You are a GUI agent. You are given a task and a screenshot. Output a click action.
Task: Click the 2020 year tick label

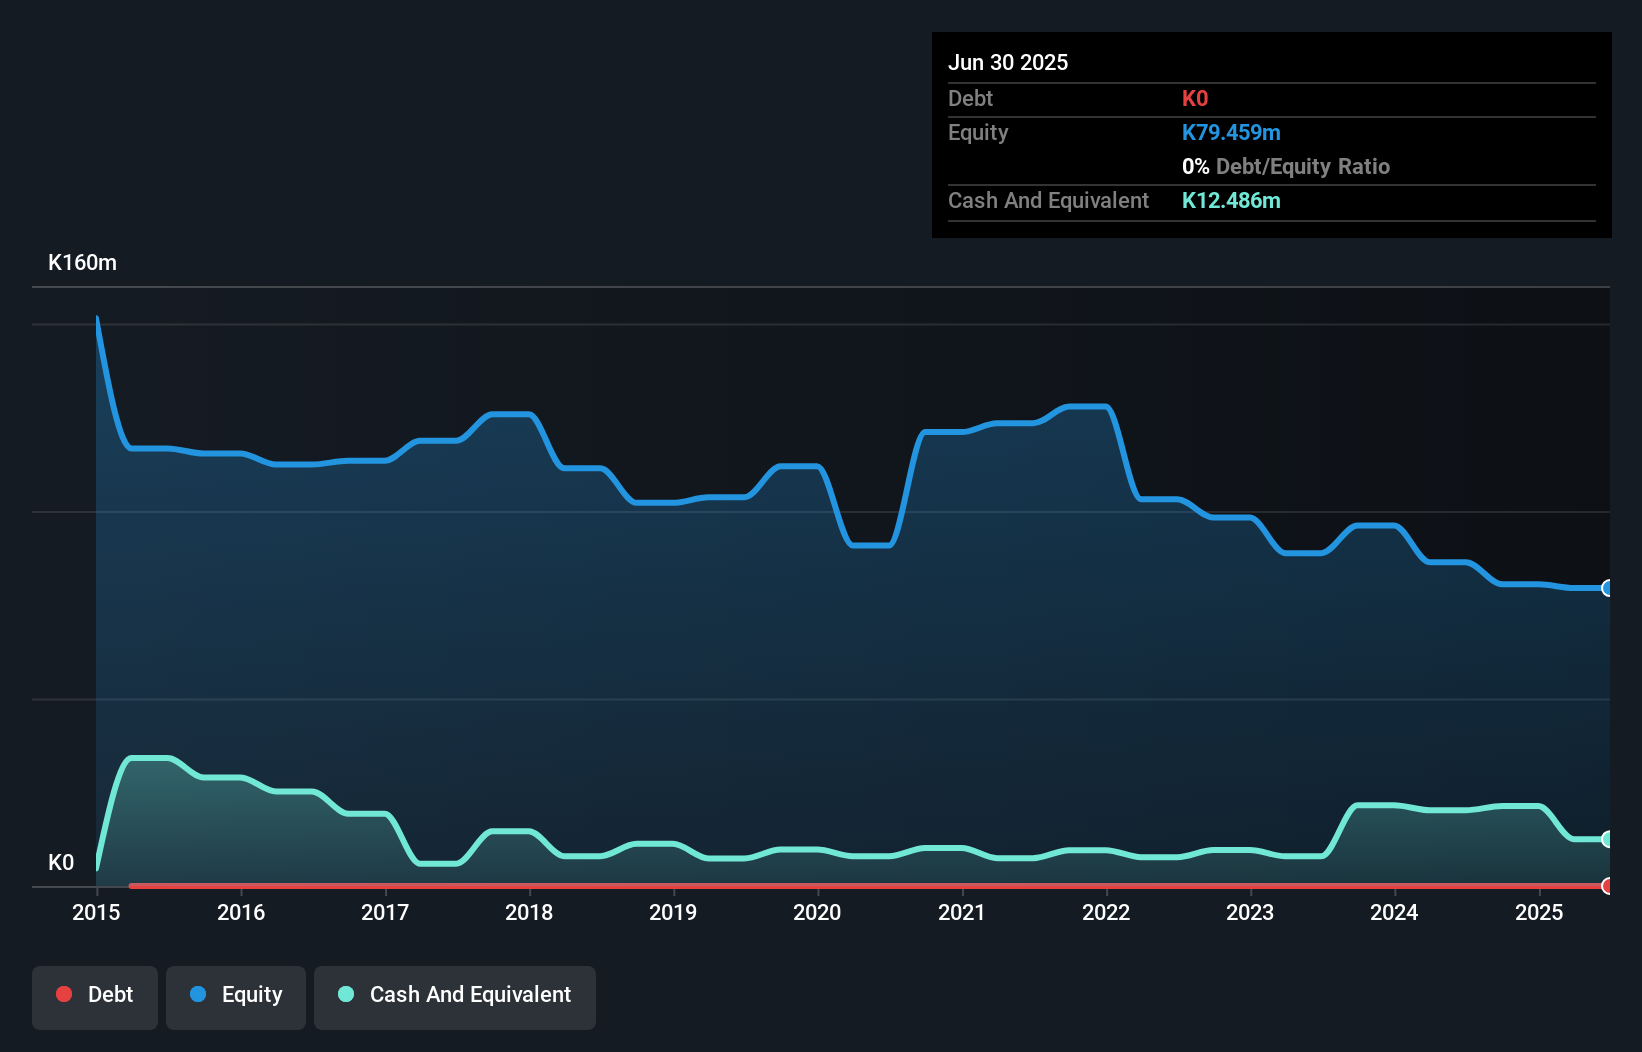point(817,912)
